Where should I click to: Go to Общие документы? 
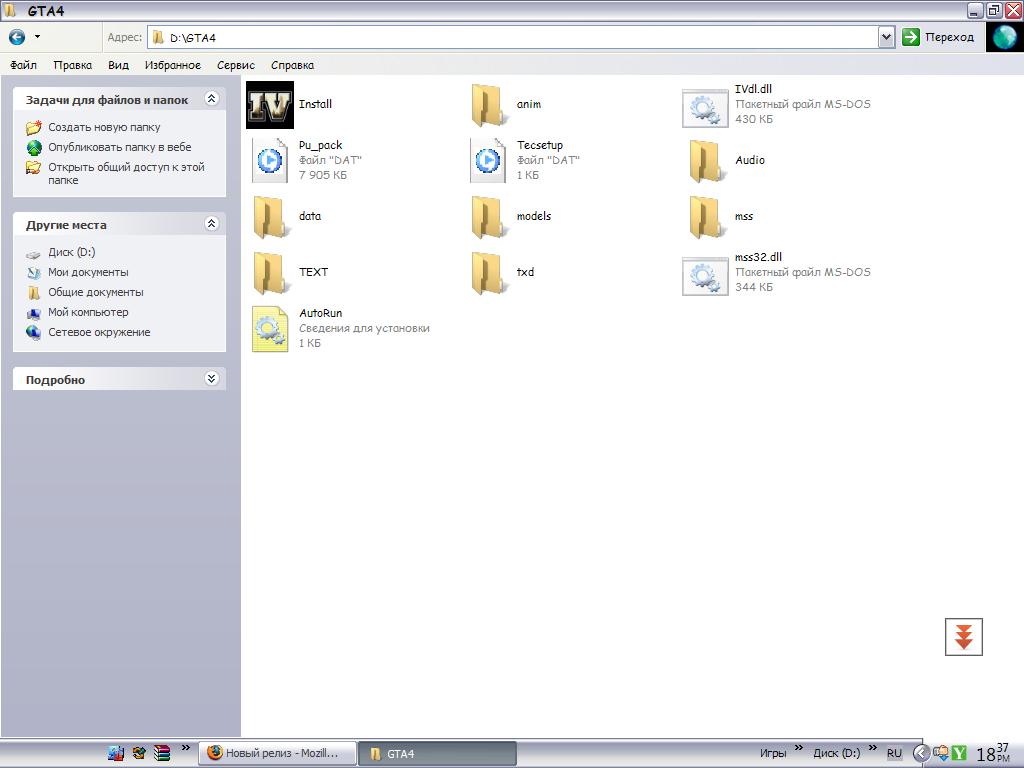click(96, 293)
